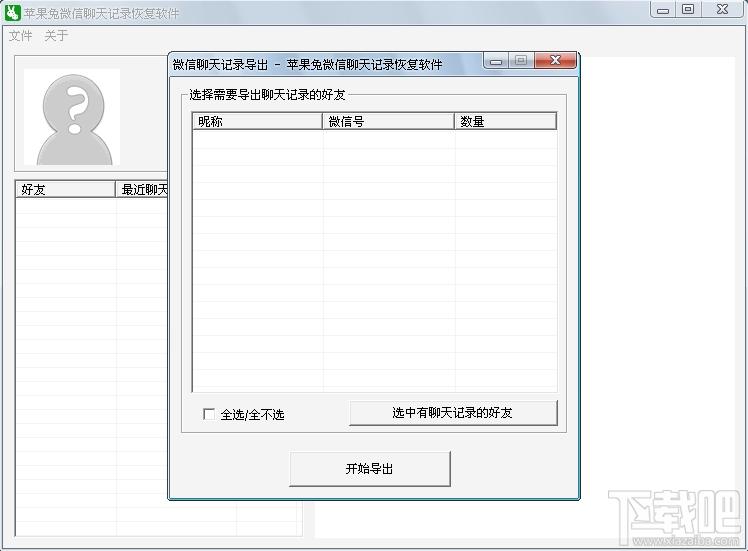Screen dimensions: 748x551
Task: Sort by 数量 column header in export dialog
Action: 506,121
